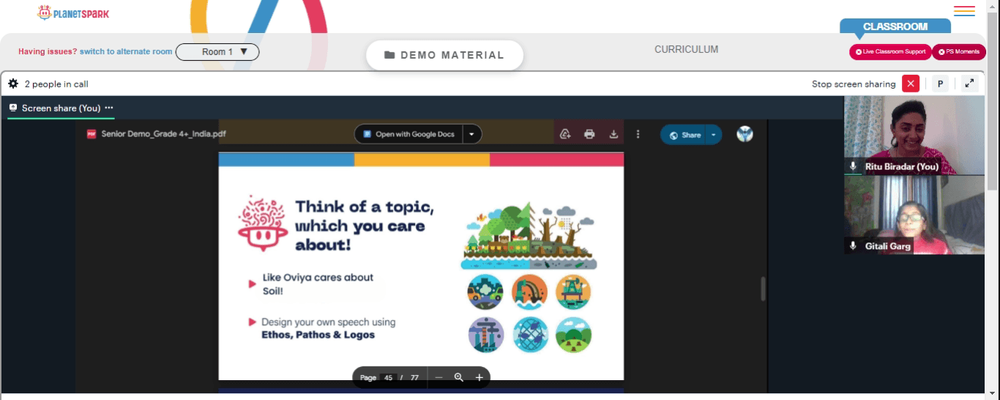Open the call settings gear icon
This screenshot has height=400, width=1000.
(13, 84)
